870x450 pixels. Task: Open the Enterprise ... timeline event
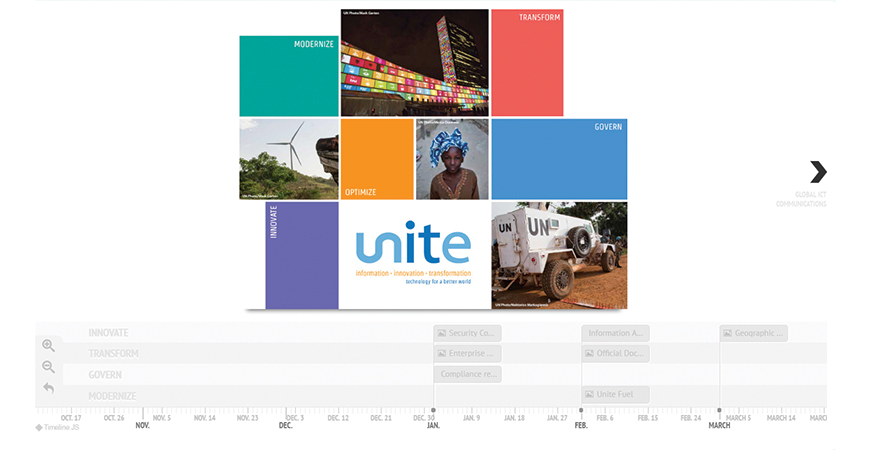click(467, 353)
